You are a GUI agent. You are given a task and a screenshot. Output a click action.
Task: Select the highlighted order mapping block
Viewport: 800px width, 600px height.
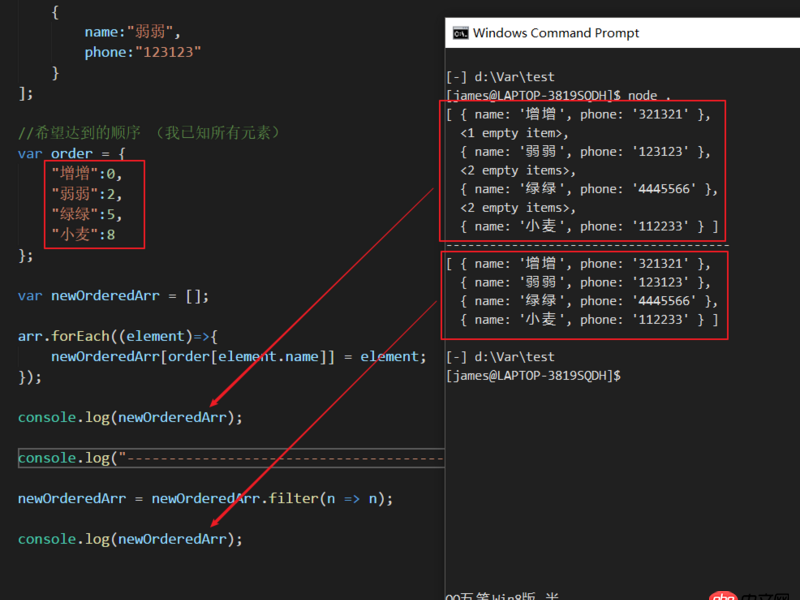95,203
